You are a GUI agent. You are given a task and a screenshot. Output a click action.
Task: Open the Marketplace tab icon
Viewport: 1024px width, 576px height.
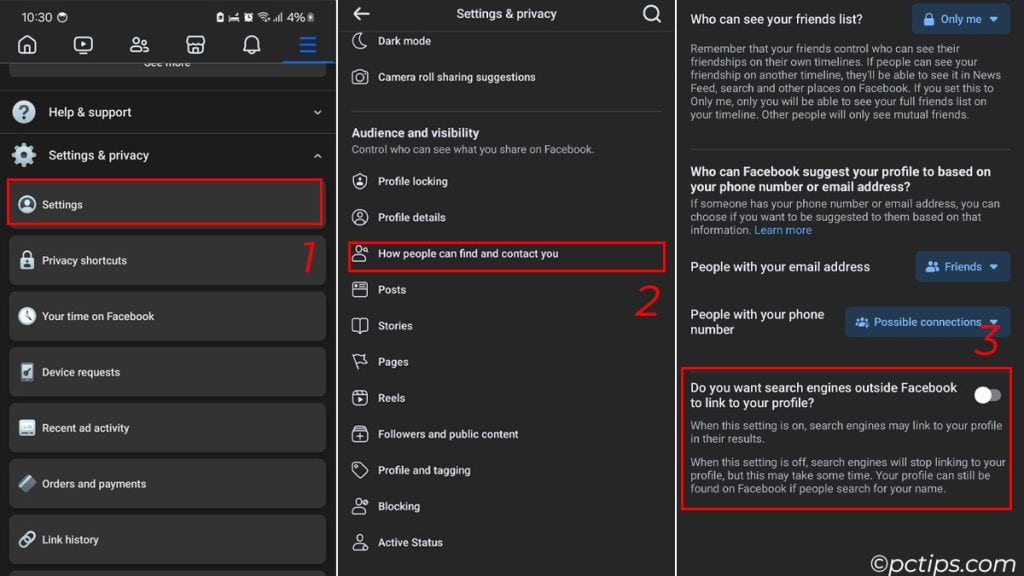(x=195, y=44)
